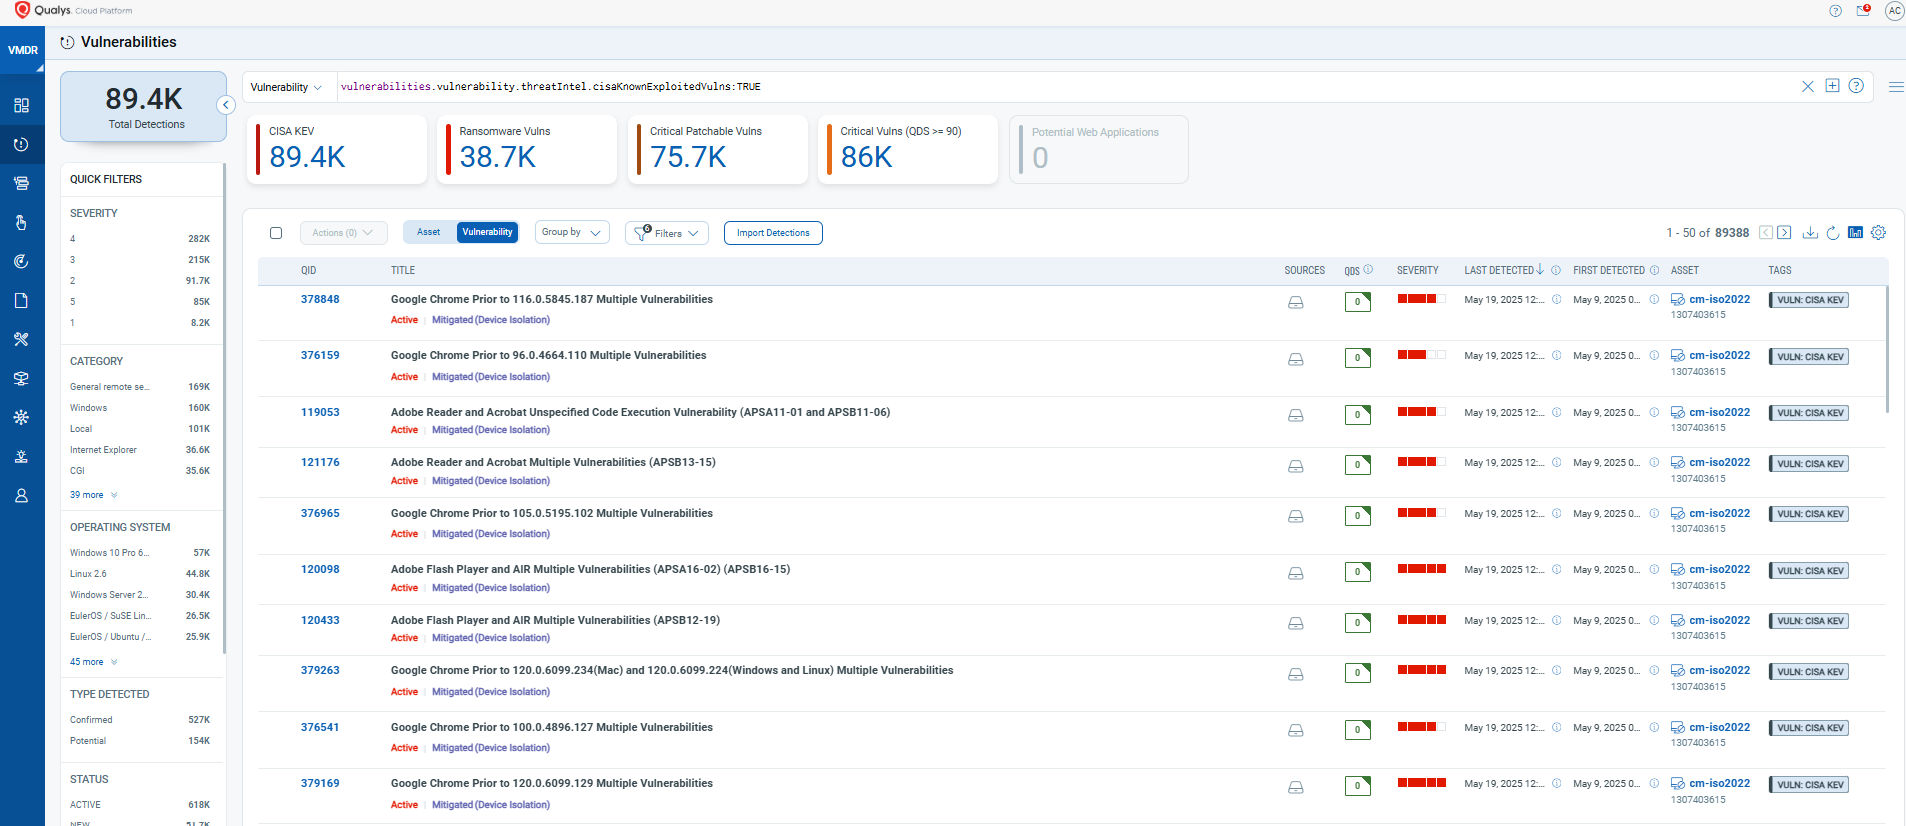Open QID 119053 link
1906x826 pixels.
click(x=320, y=412)
